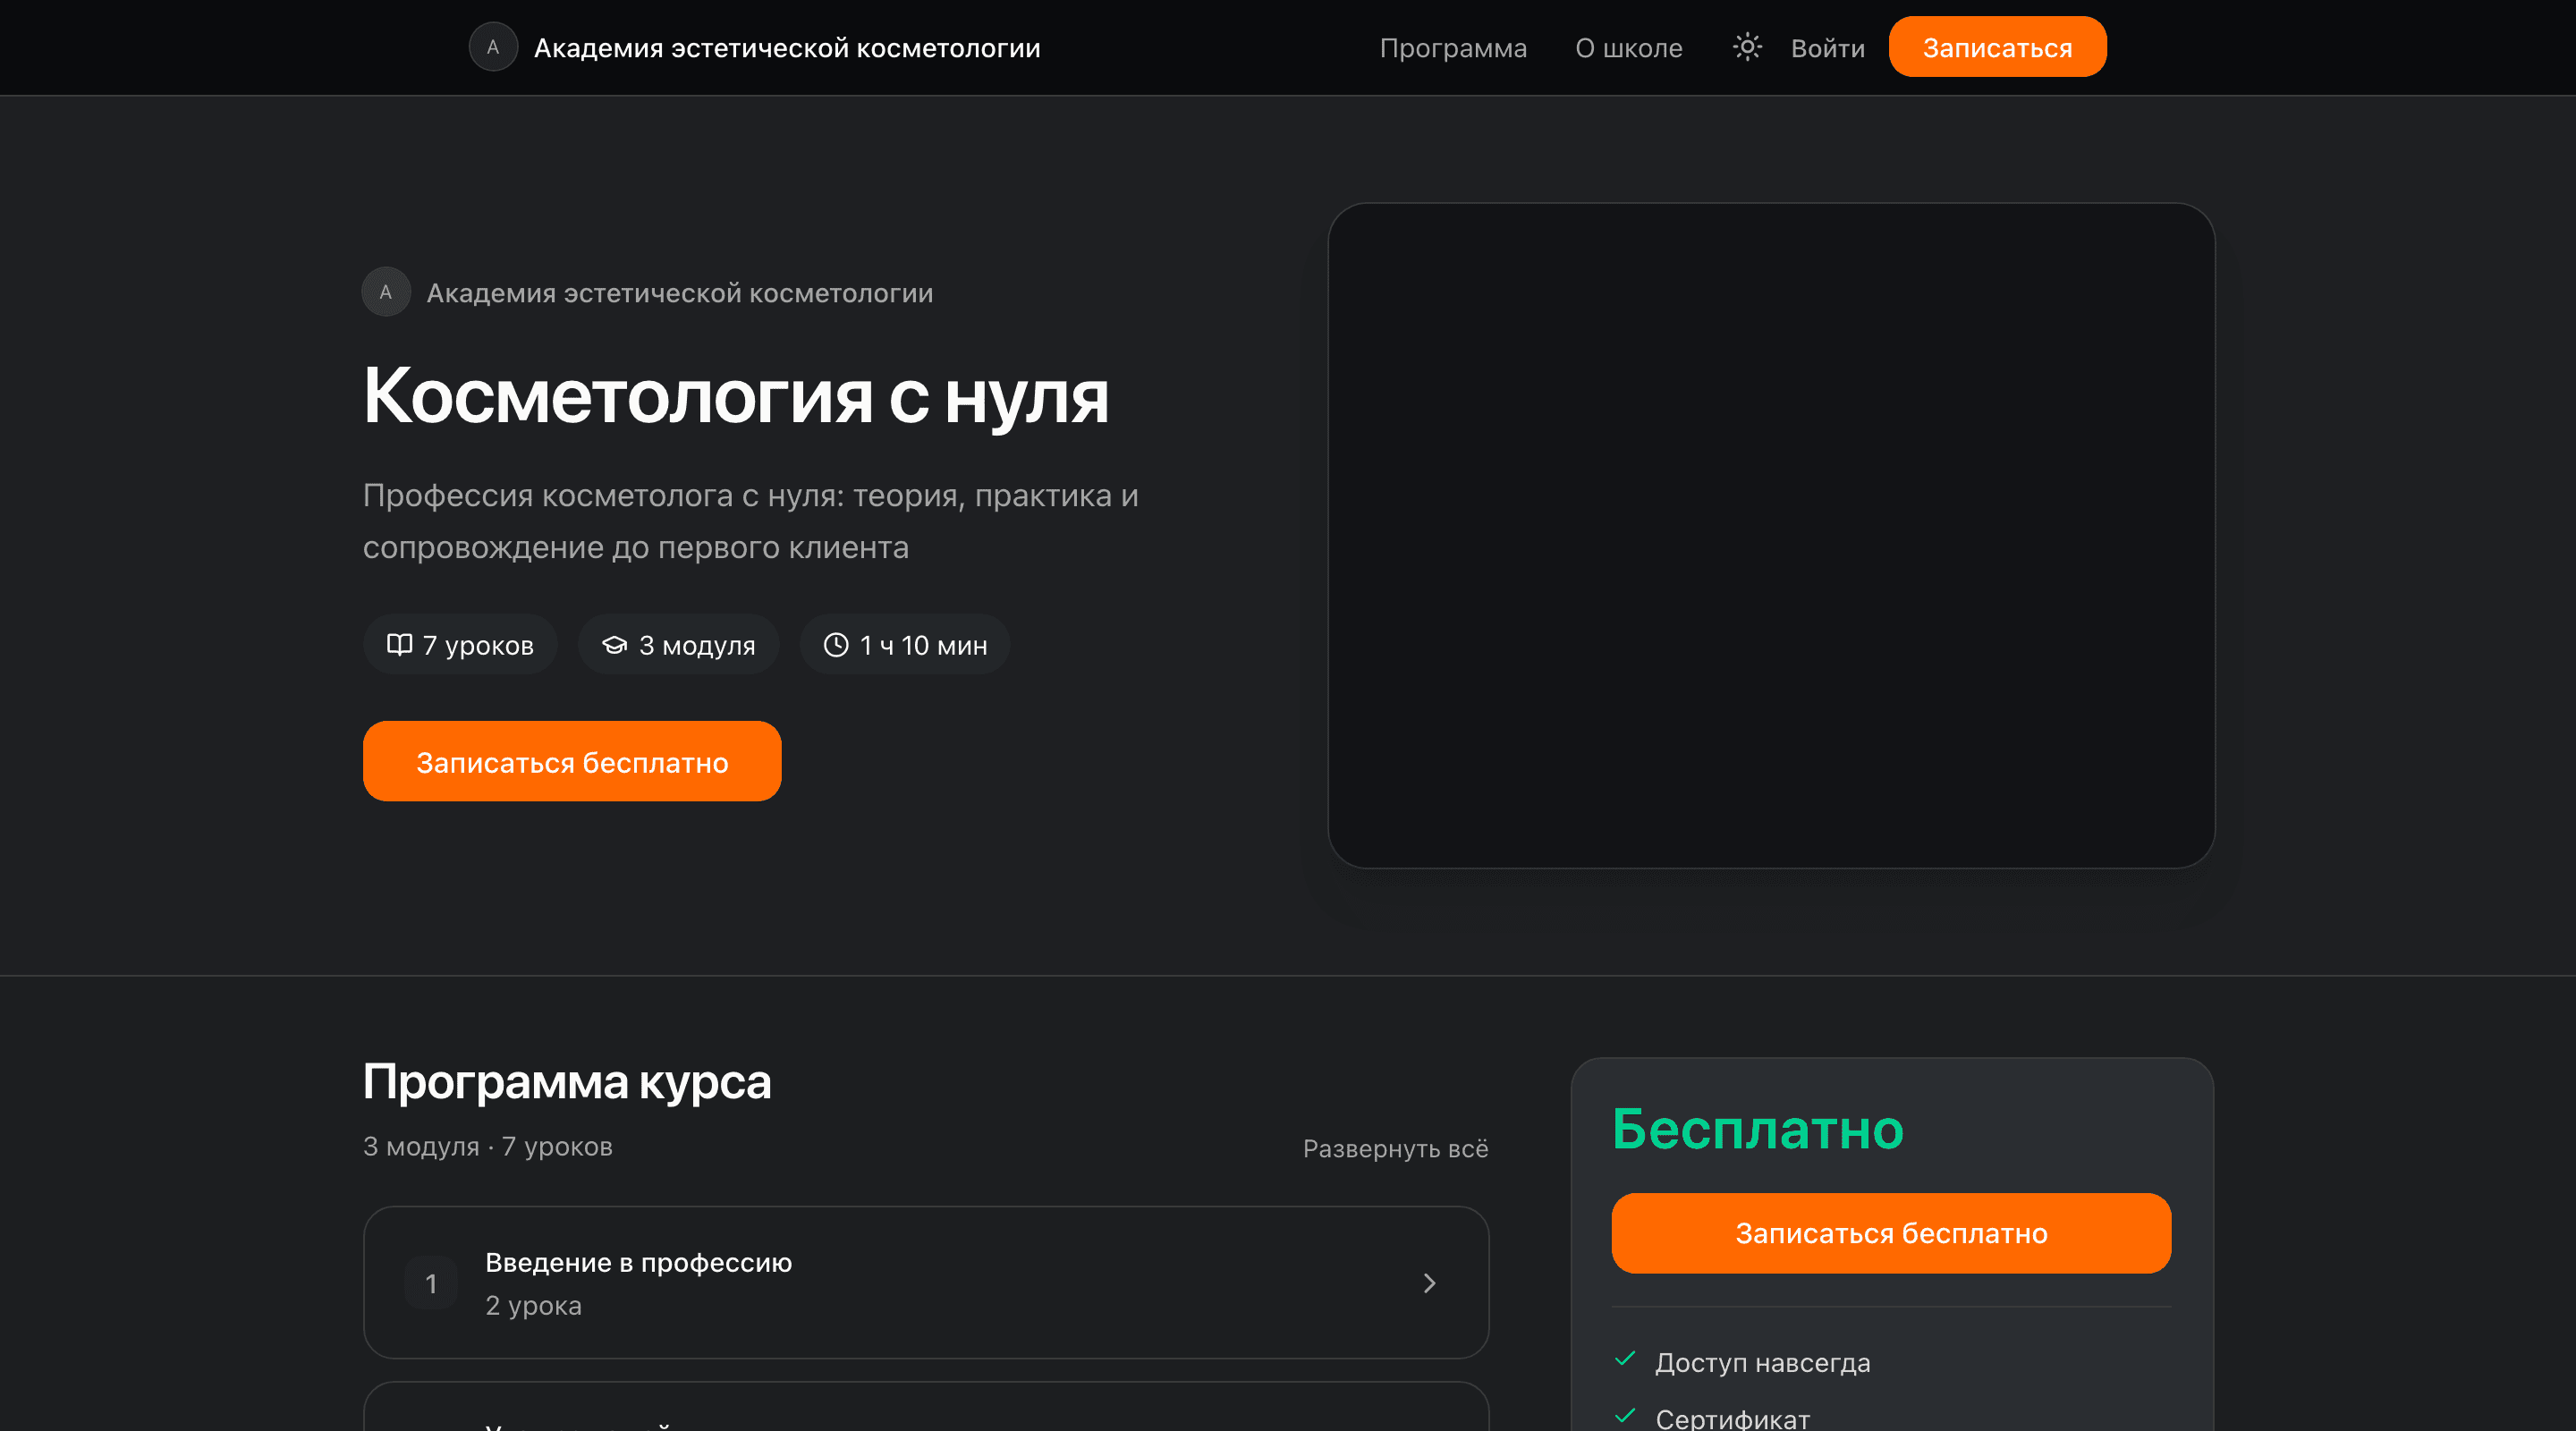The image size is (2576, 1431).
Task: Expand module Введение в профессию via chevron
Action: click(x=1429, y=1283)
